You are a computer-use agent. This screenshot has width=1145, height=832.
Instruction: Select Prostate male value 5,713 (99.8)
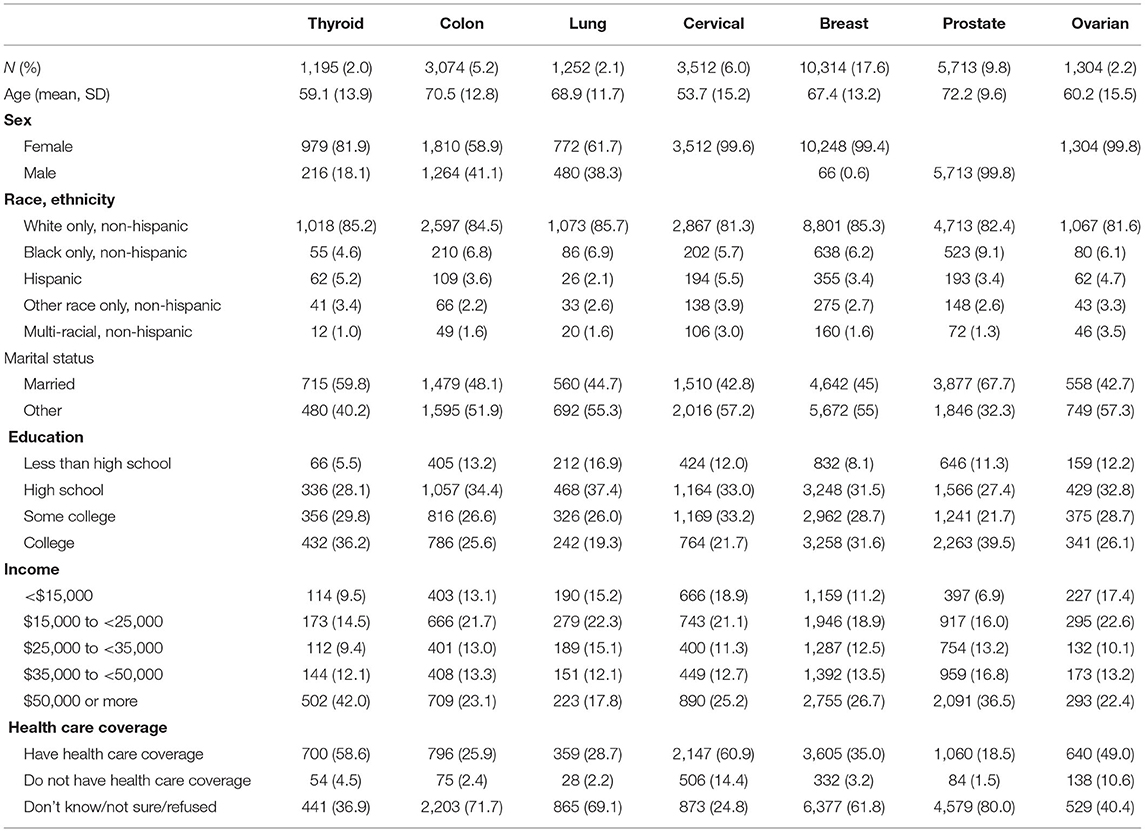(974, 173)
